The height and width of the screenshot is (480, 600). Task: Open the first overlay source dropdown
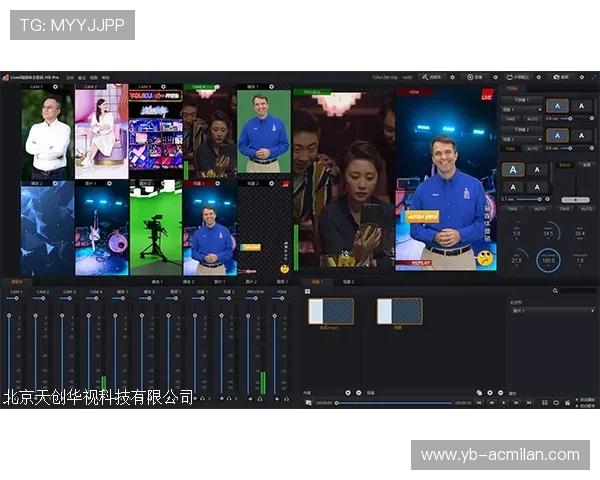point(522,109)
